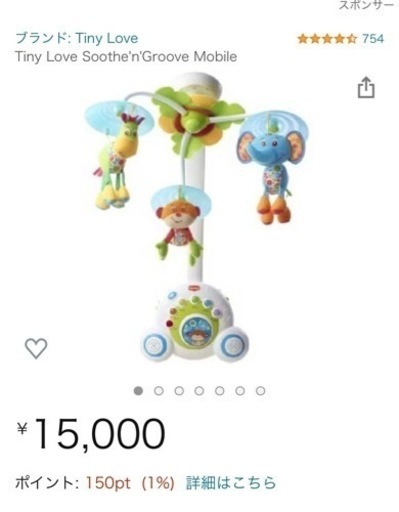Click the Tiny Love Soothe'n'Groove Mobile title
The width and height of the screenshot is (399, 512).
point(126,57)
